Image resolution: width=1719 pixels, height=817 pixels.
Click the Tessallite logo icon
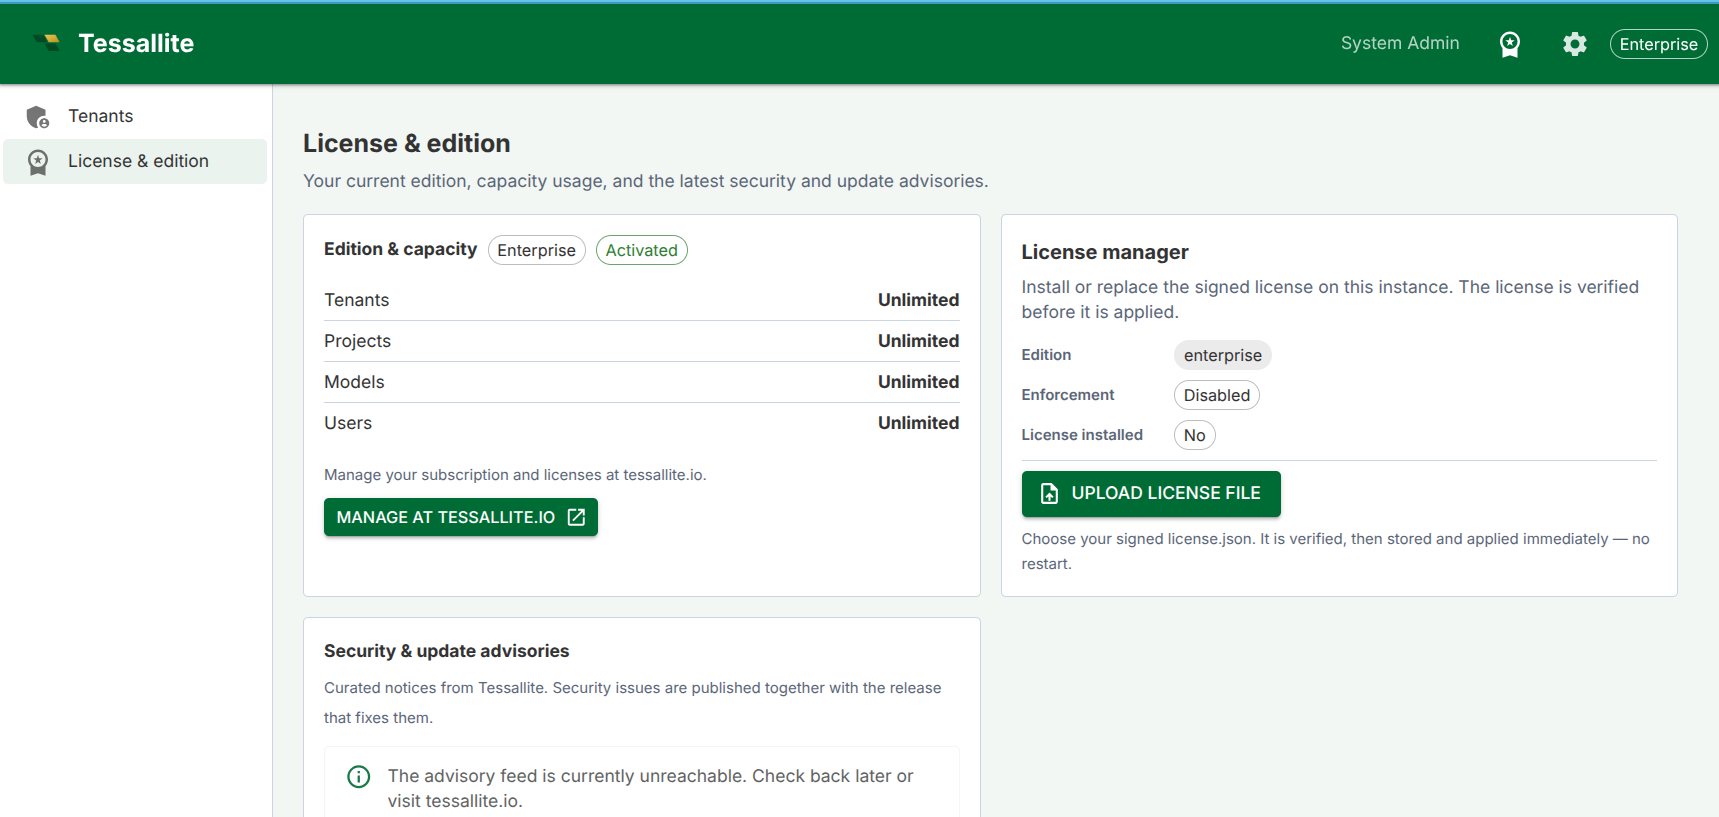coord(47,43)
